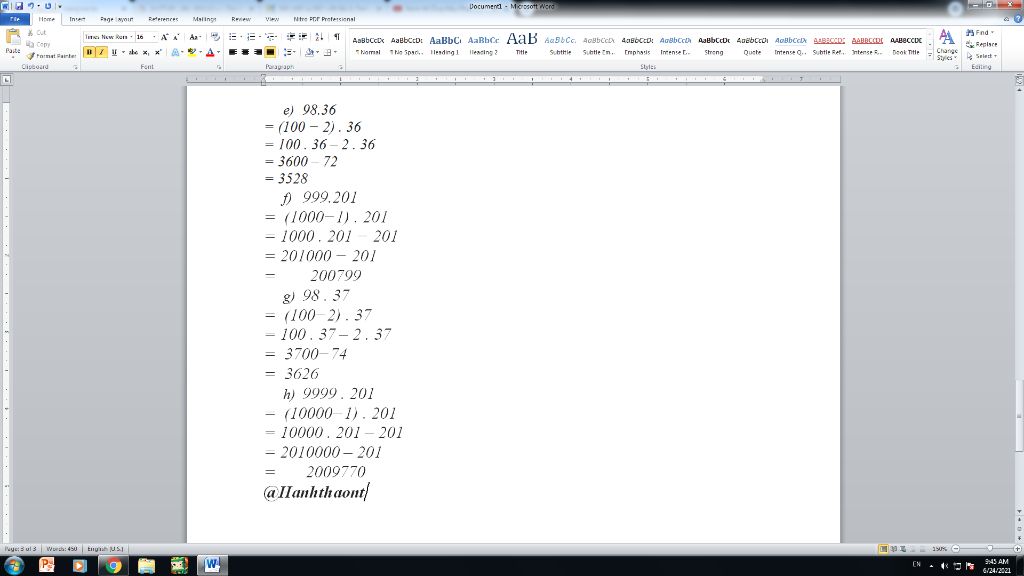Open Chrome from the taskbar
Image resolution: width=1024 pixels, height=576 pixels.
[114, 566]
